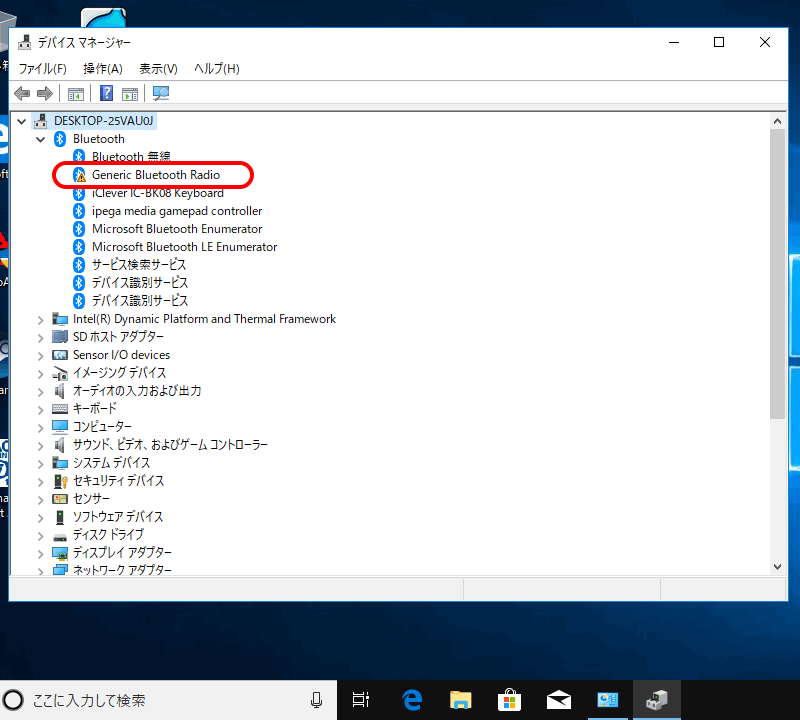Click the Back arrow toolbar icon

point(22,94)
